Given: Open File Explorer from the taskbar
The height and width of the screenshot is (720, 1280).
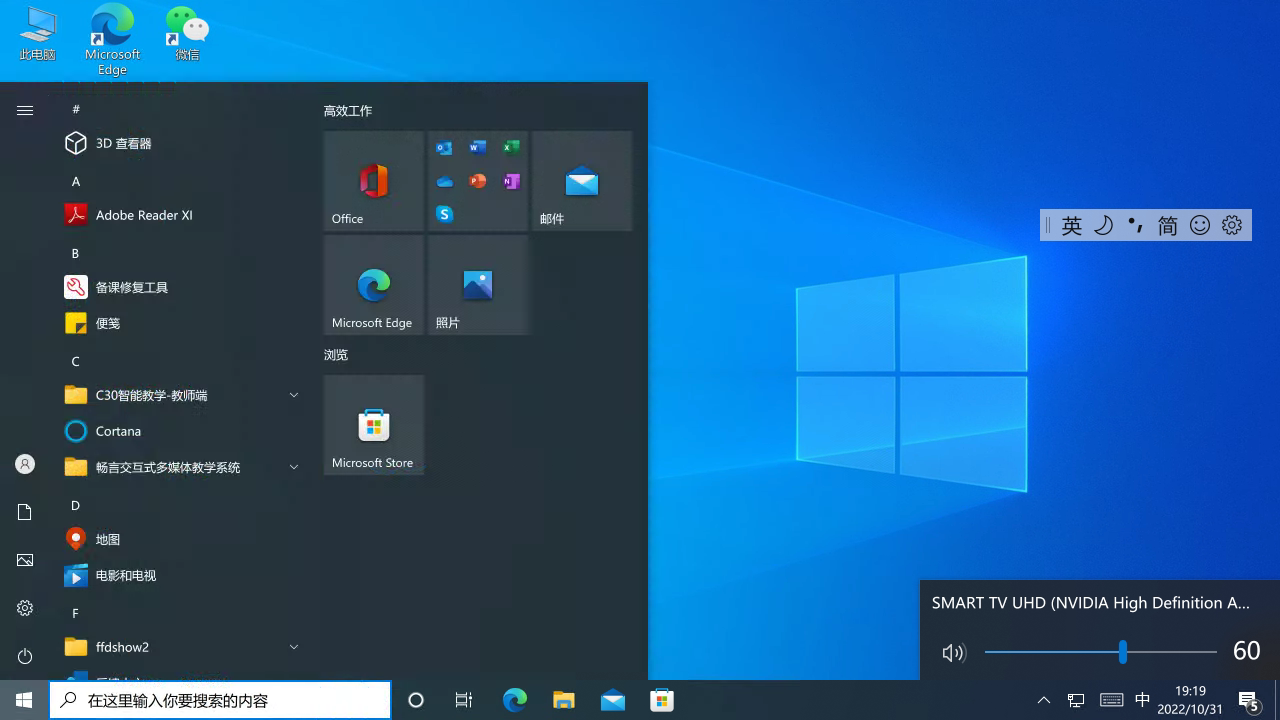Looking at the screenshot, I should [x=564, y=700].
